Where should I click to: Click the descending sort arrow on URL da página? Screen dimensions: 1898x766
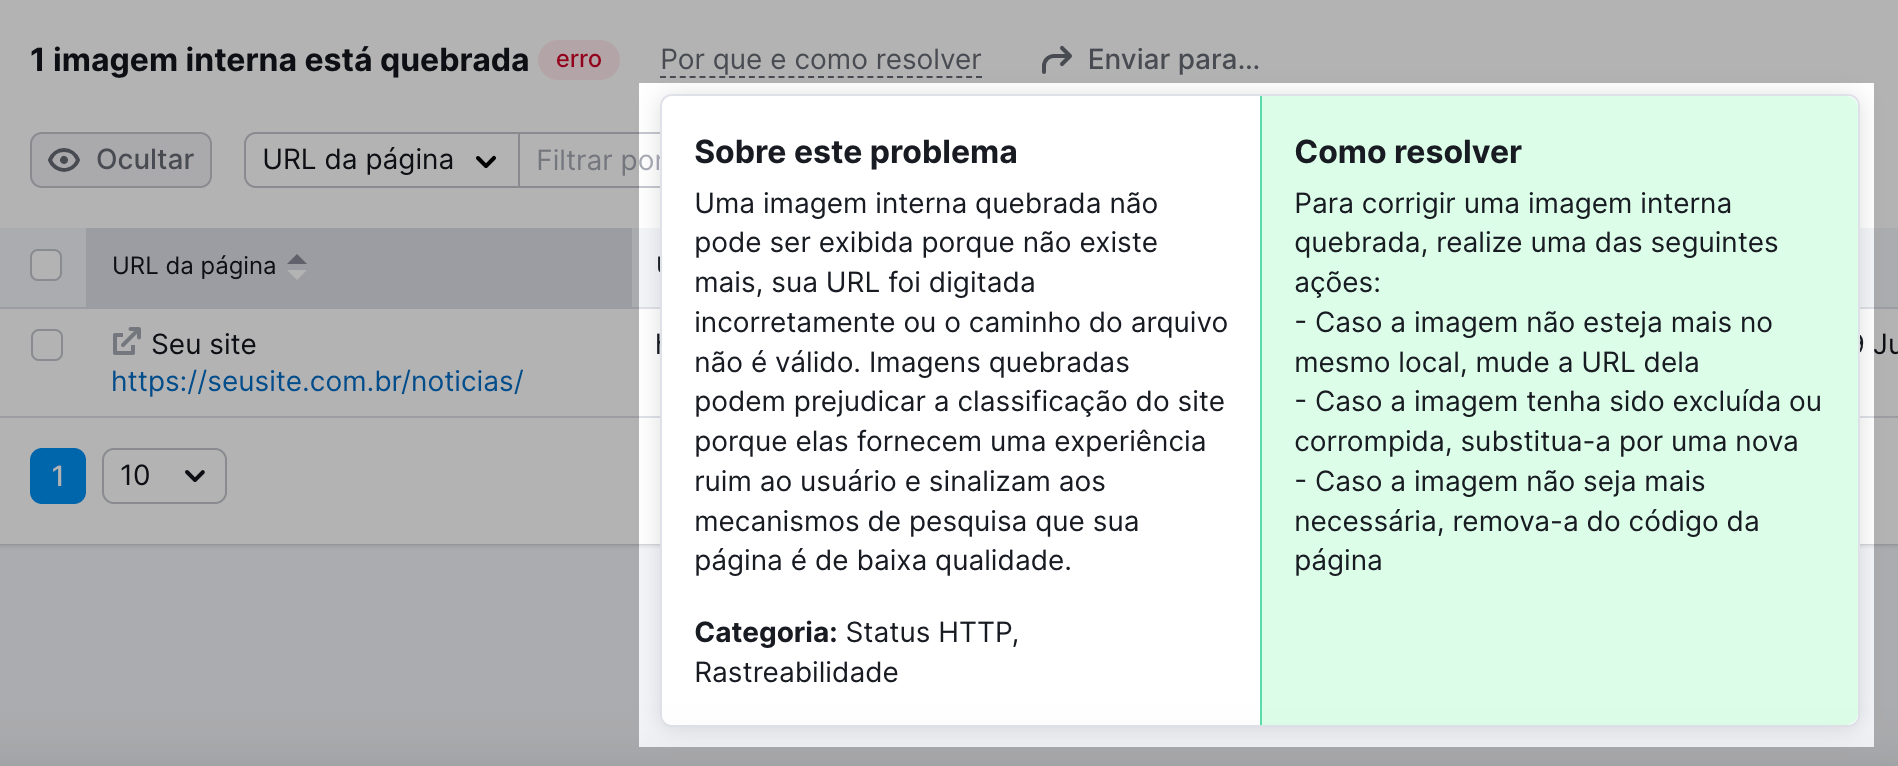click(x=298, y=273)
